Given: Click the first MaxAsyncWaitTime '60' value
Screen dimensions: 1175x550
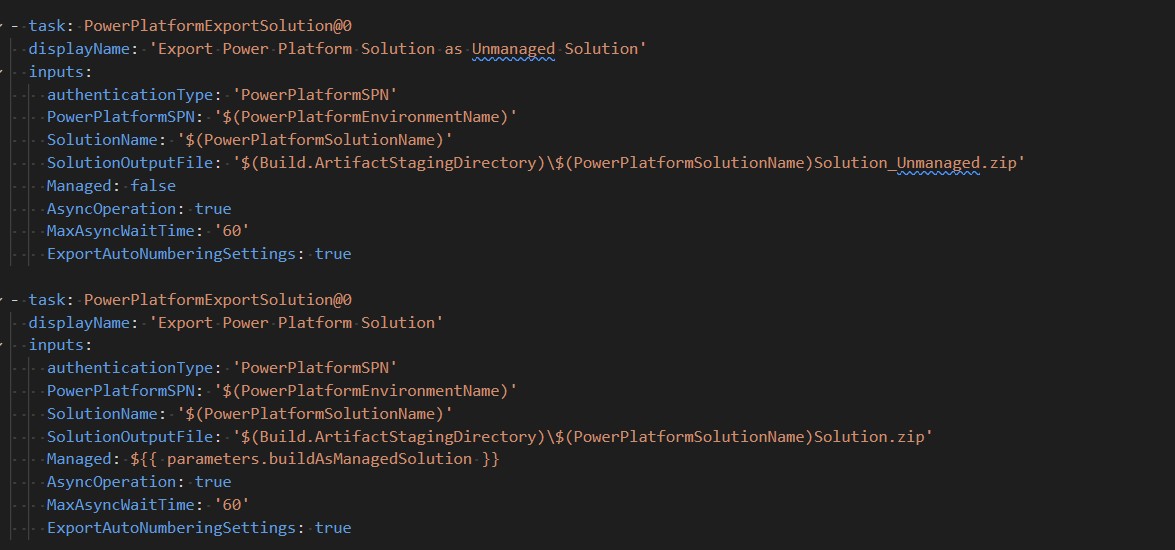Looking at the screenshot, I should pyautogui.click(x=231, y=232).
